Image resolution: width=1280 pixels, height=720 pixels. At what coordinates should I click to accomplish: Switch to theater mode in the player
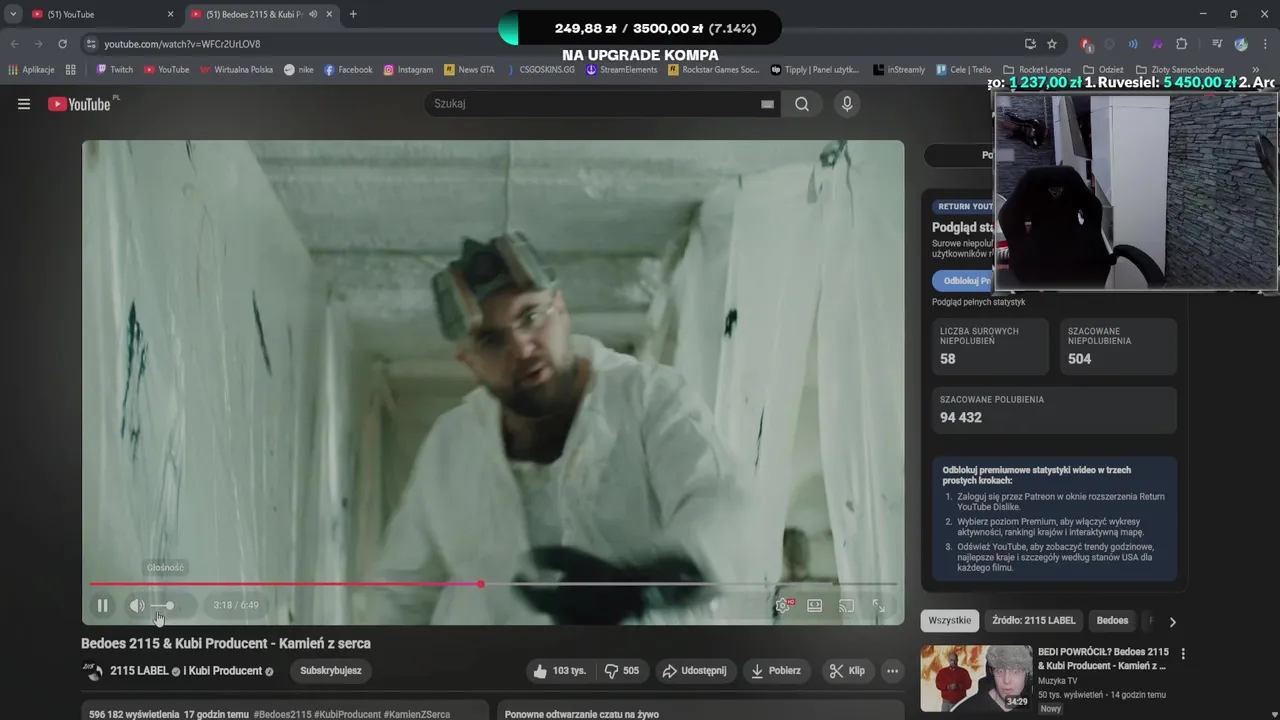click(x=815, y=605)
